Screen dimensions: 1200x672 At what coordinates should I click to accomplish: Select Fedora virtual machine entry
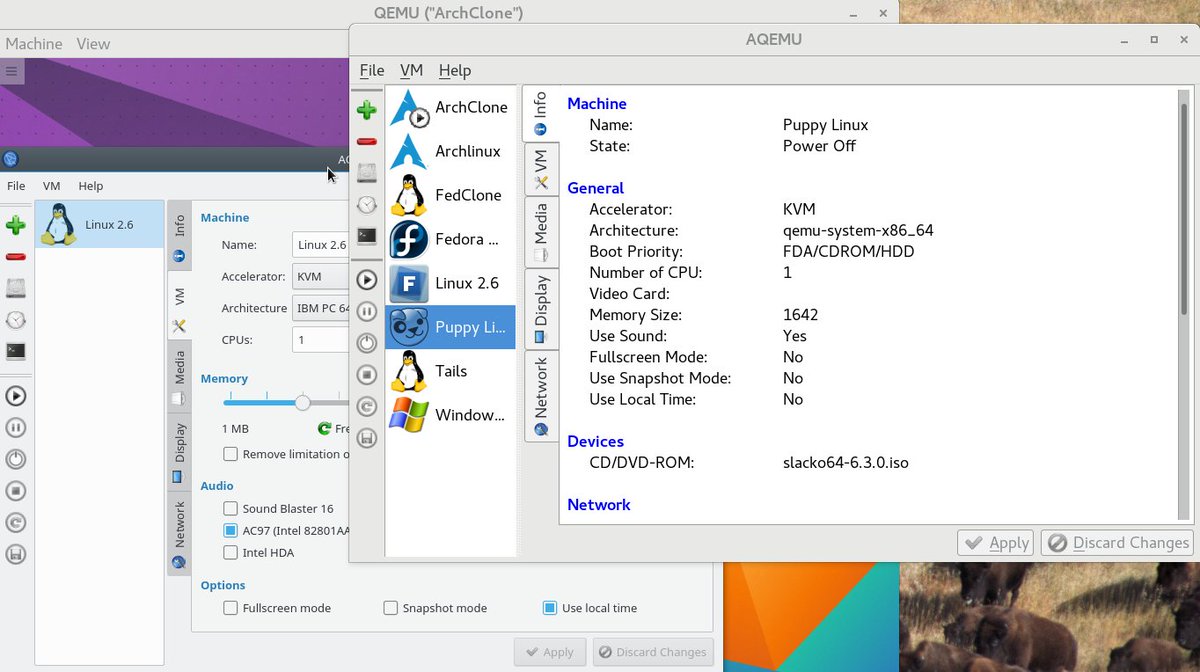point(450,239)
